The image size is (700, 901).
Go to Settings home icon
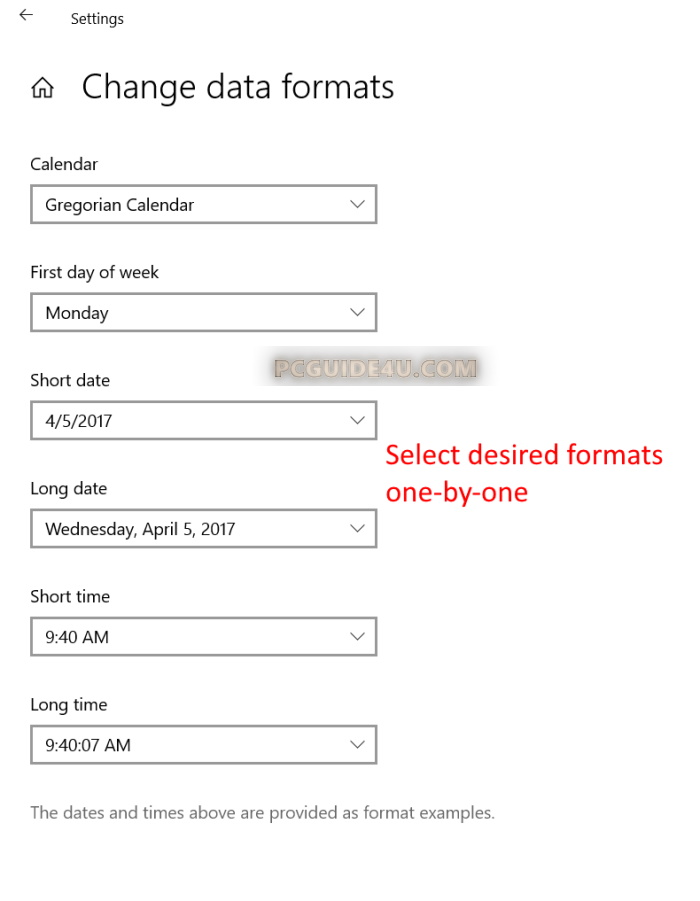coord(42,88)
